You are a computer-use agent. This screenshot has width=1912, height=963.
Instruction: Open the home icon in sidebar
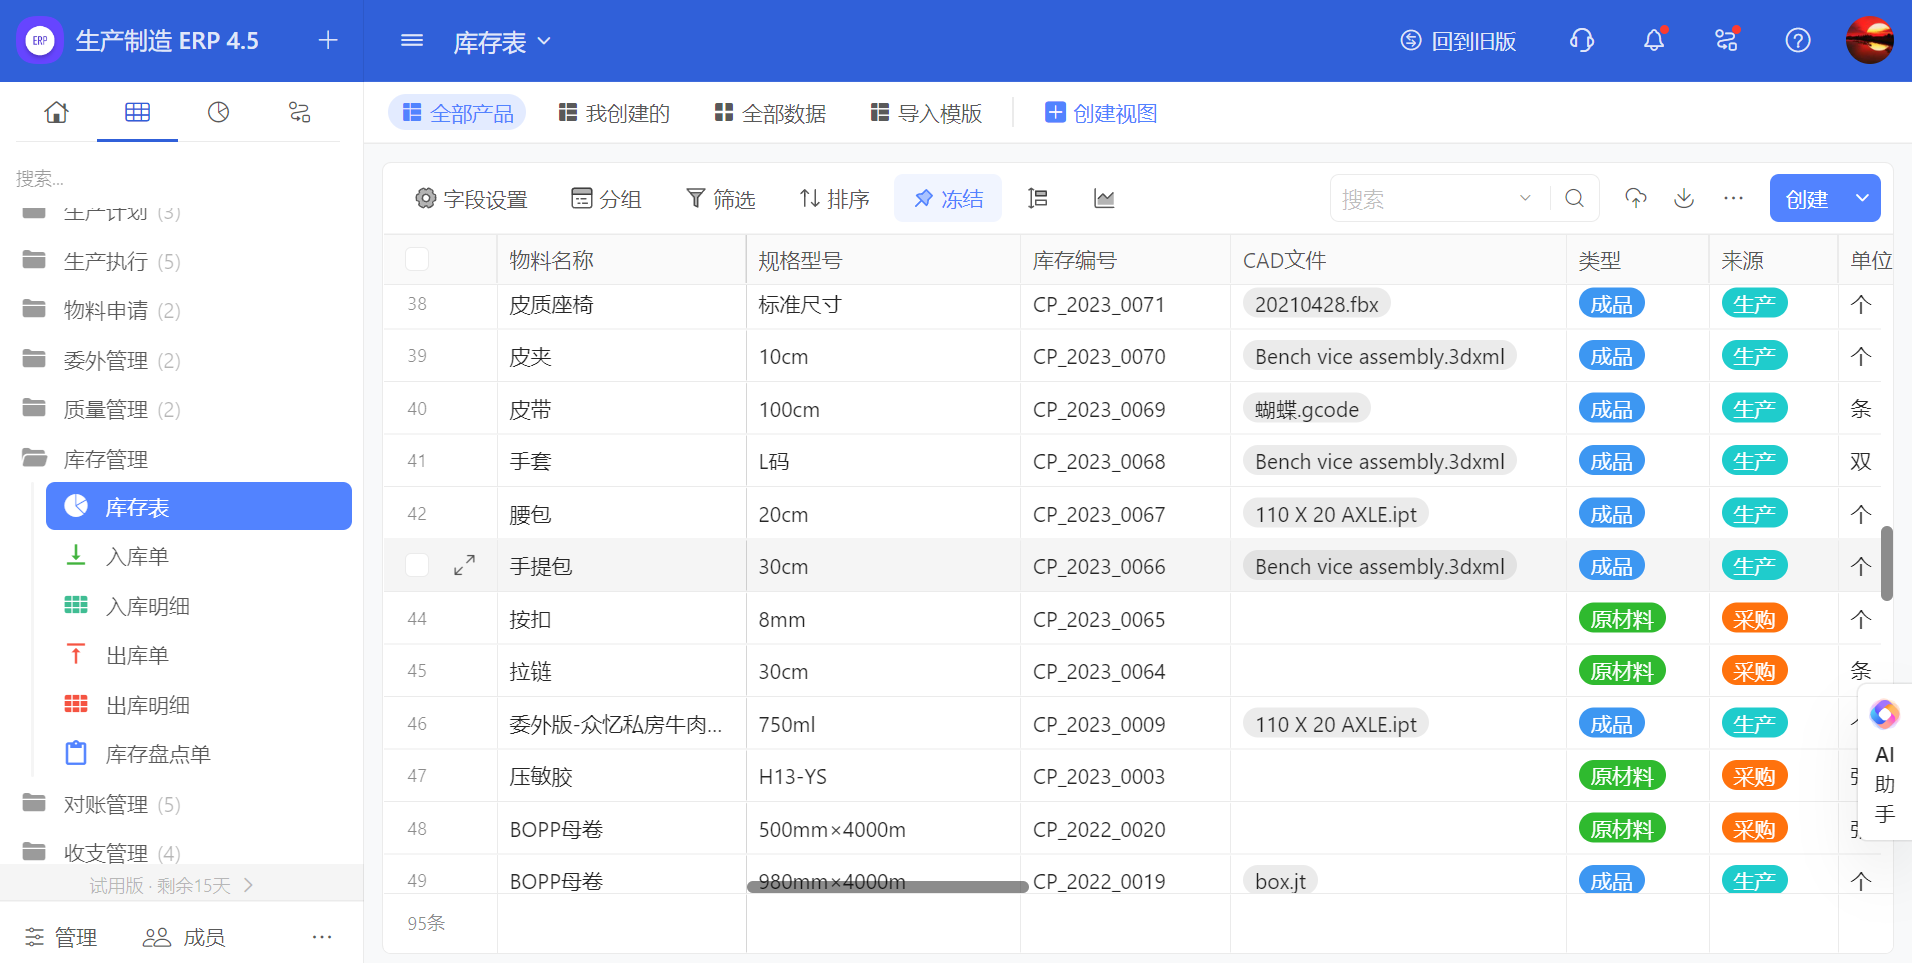click(57, 112)
